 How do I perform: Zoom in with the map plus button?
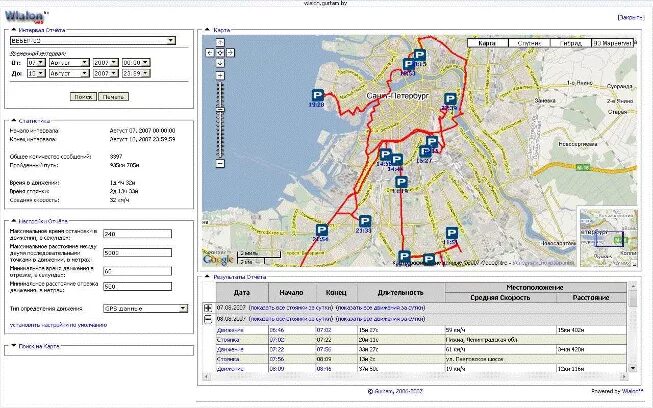click(220, 76)
